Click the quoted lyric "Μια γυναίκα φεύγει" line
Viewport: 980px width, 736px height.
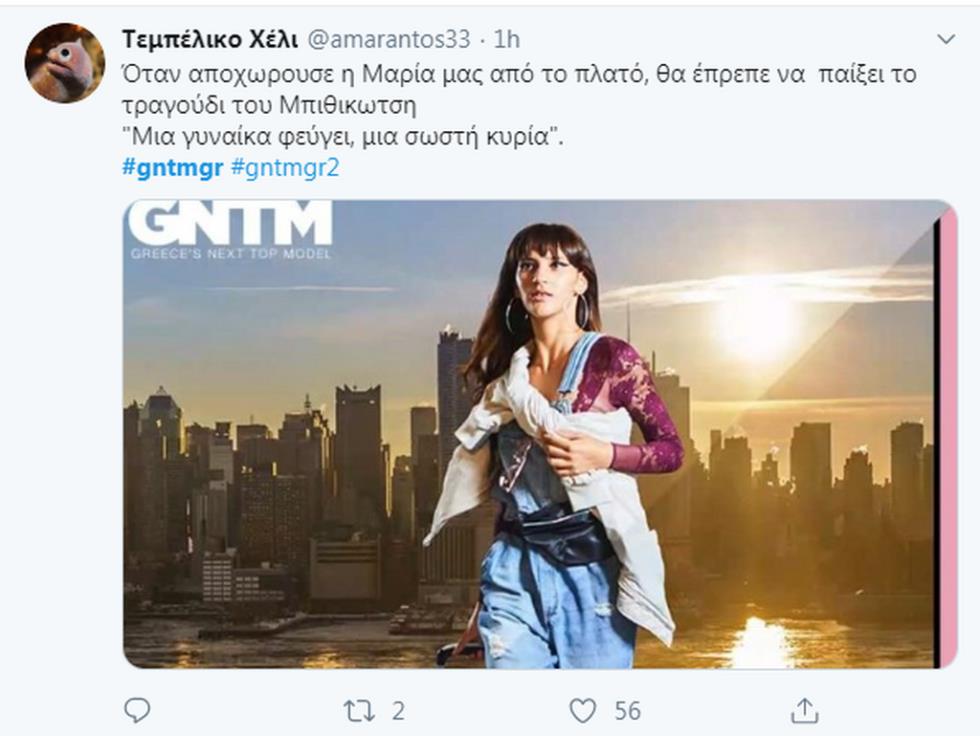[343, 136]
